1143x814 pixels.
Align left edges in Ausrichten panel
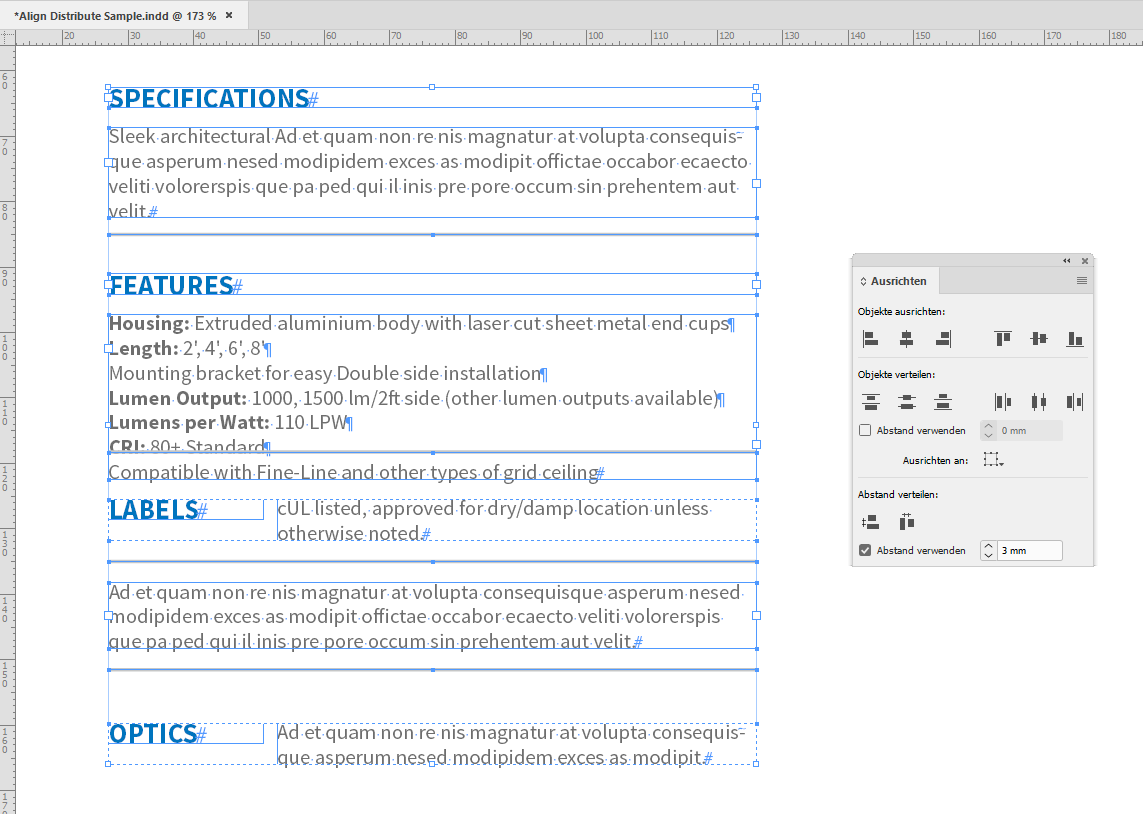pos(870,339)
